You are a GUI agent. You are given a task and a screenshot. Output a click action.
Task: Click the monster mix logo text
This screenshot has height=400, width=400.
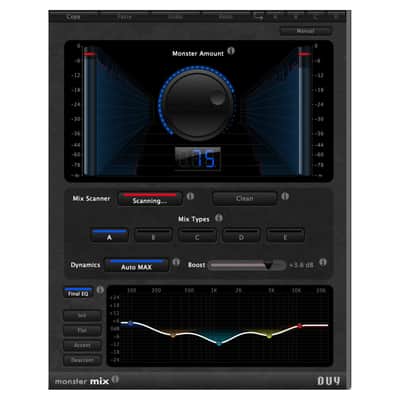(82, 381)
